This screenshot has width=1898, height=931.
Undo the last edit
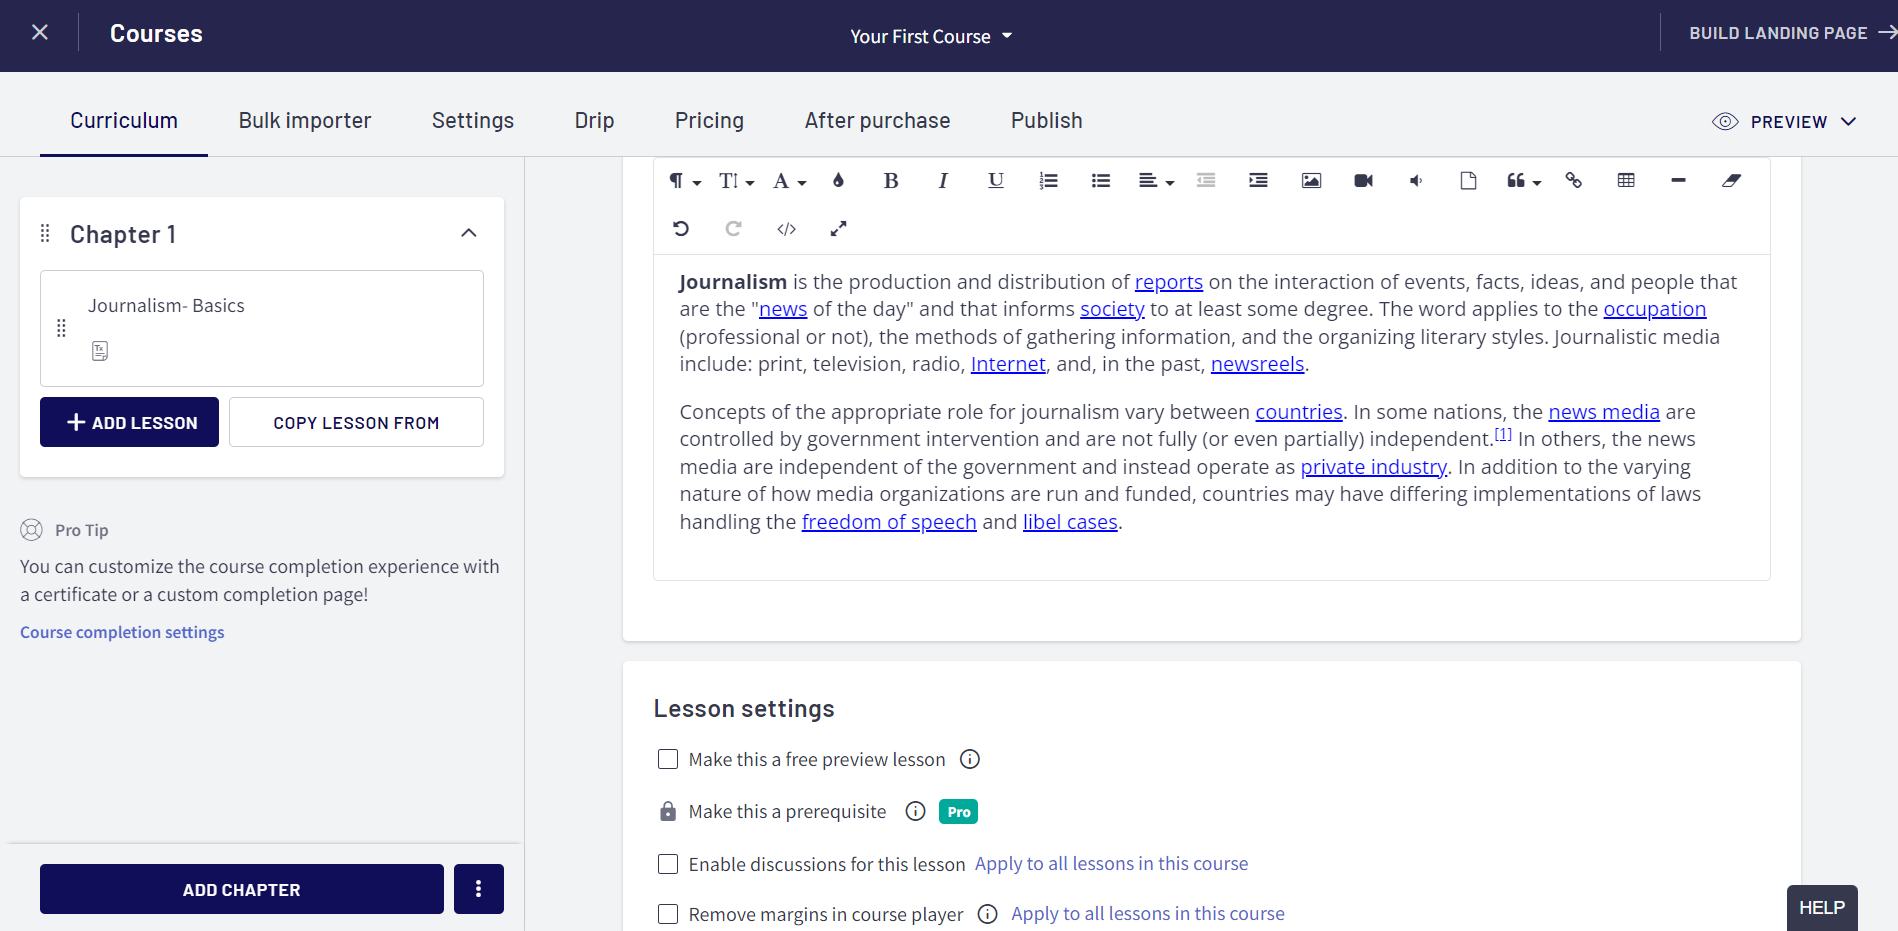pyautogui.click(x=681, y=229)
